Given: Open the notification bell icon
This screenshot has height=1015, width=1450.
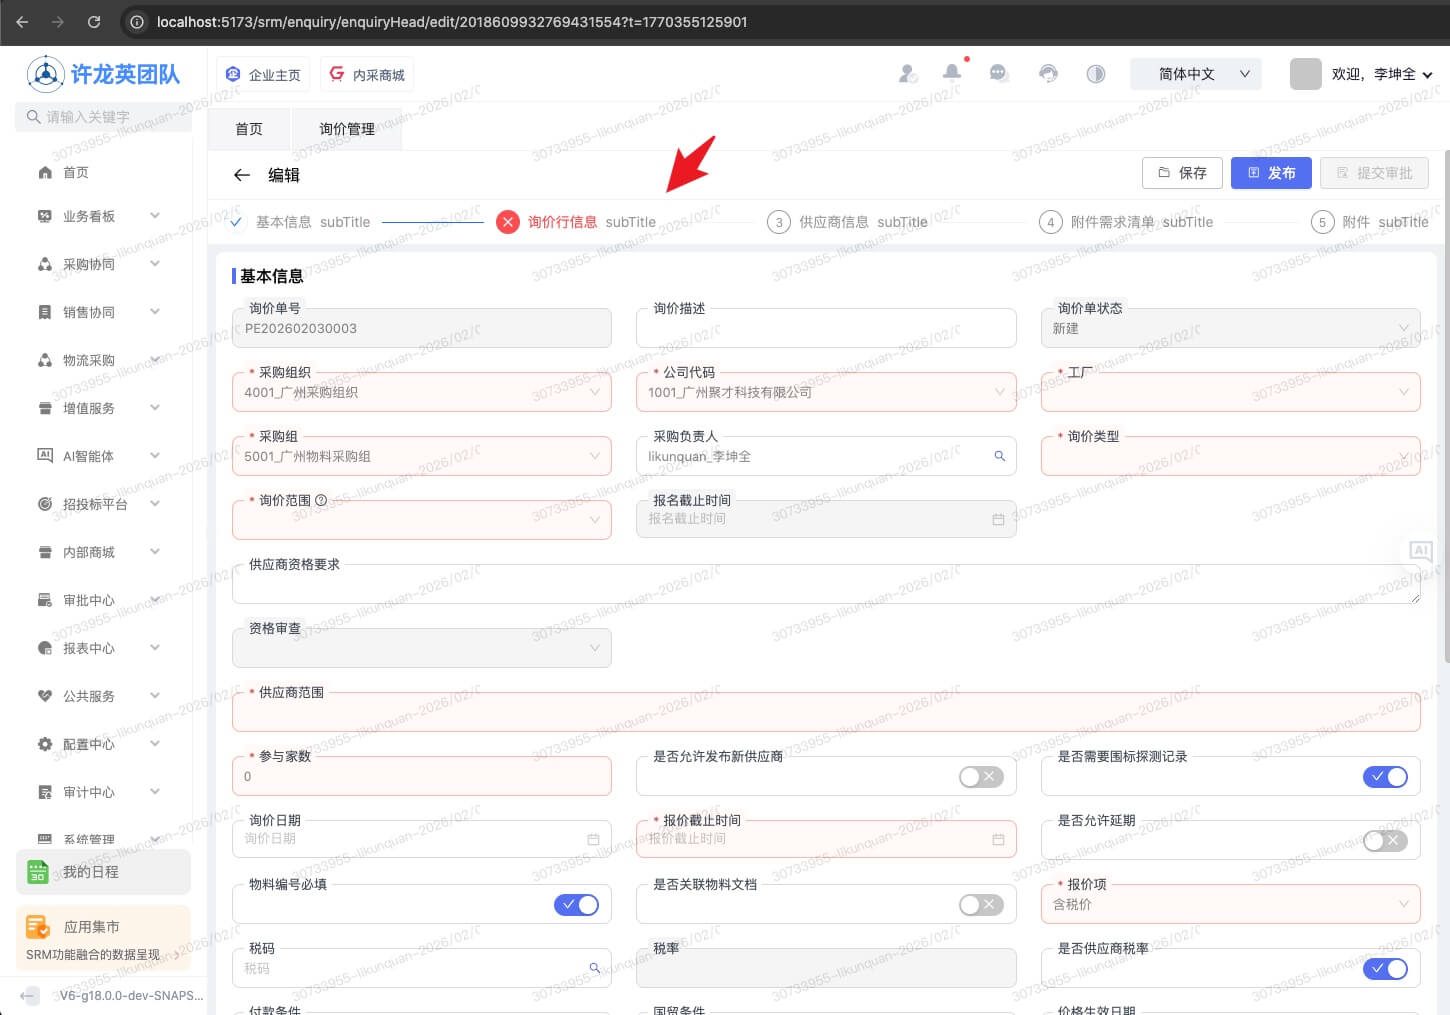Looking at the screenshot, I should (x=952, y=73).
